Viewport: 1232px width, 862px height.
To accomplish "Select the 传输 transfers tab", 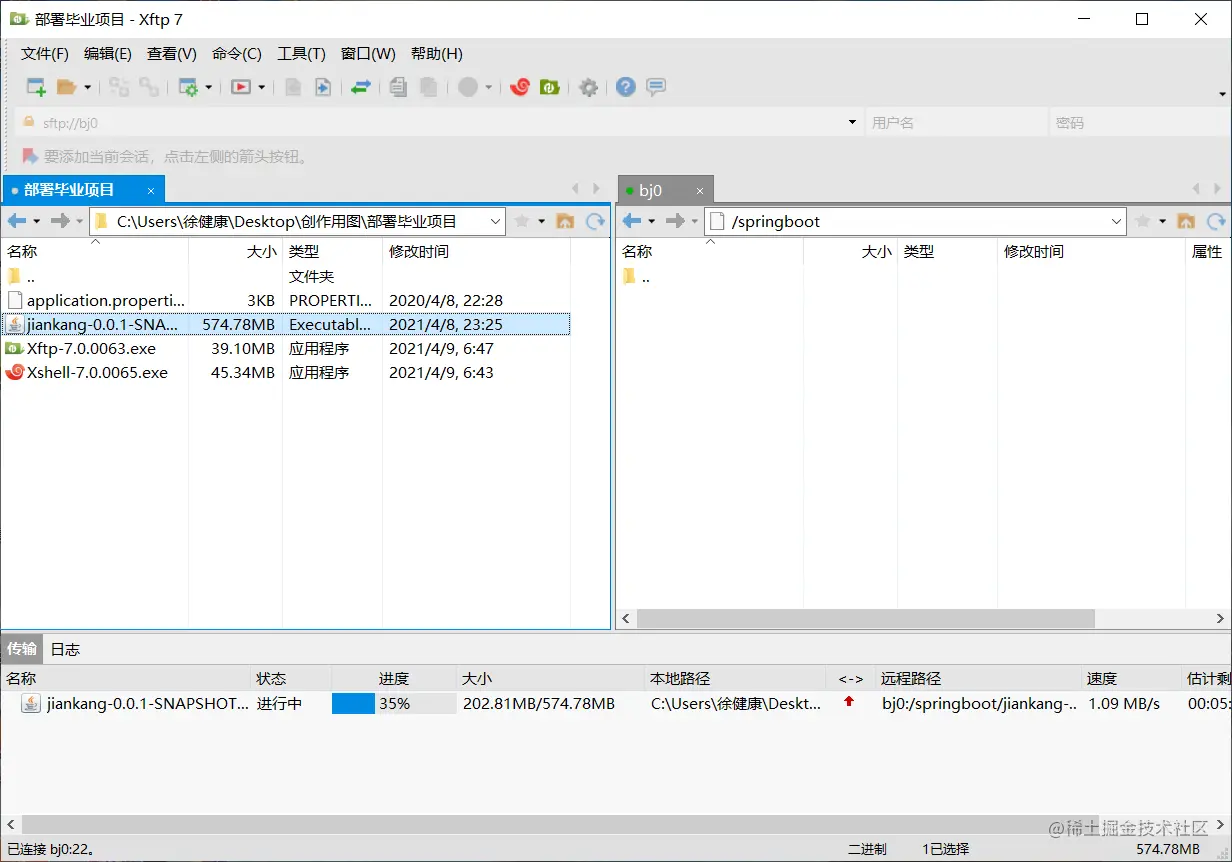I will 22,649.
